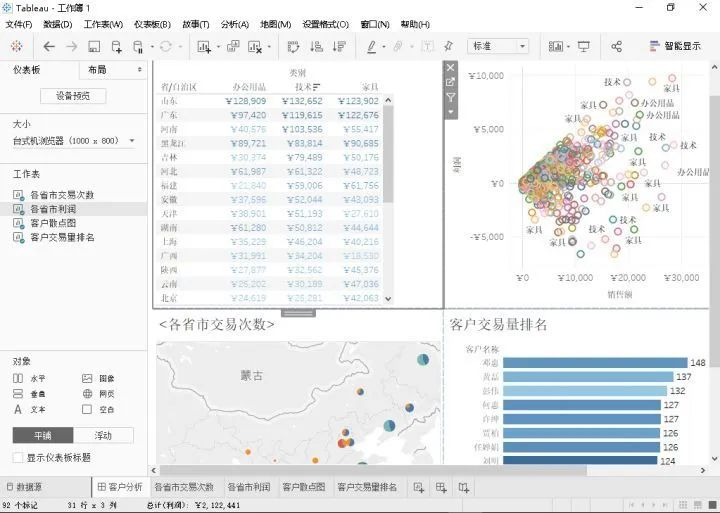
Task: Click the Show/hide cards toolbar icon
Action: click(556, 46)
